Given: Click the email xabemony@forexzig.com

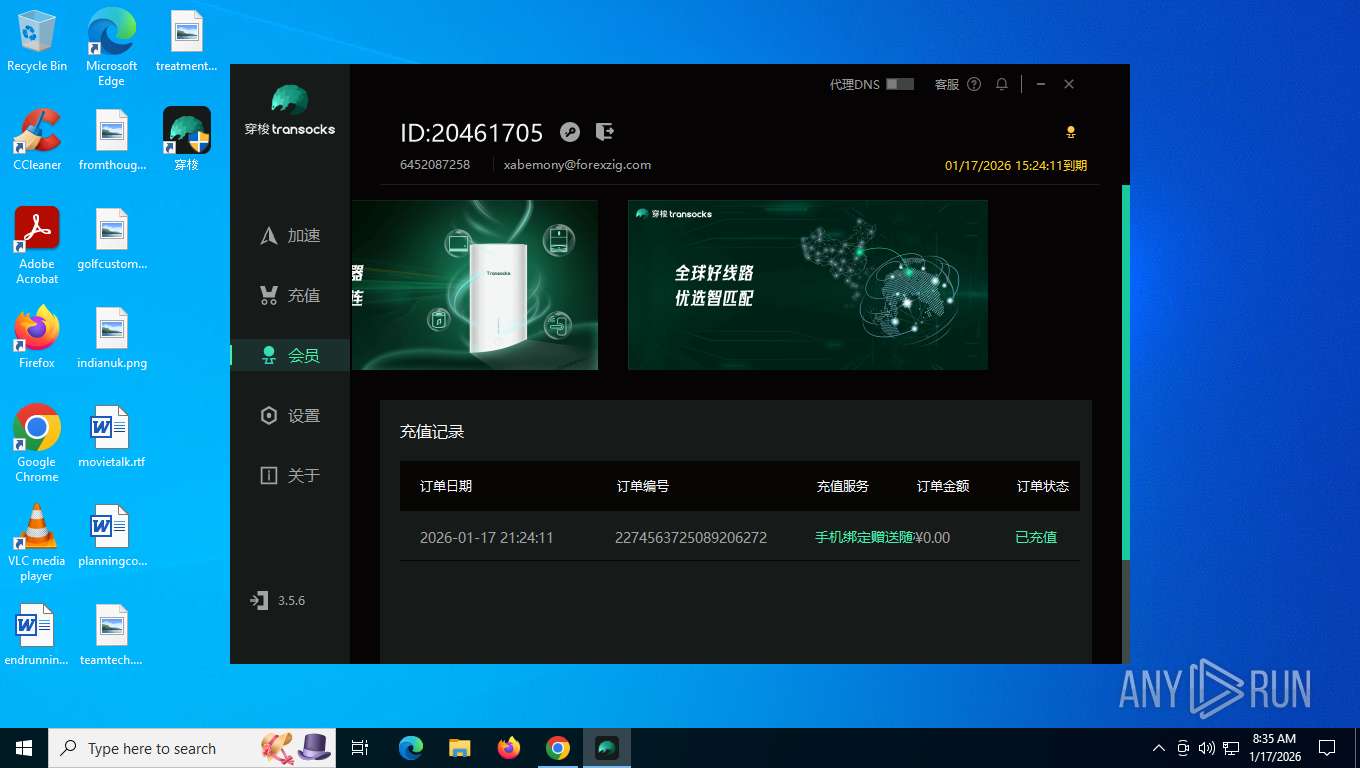Looking at the screenshot, I should tap(577, 164).
